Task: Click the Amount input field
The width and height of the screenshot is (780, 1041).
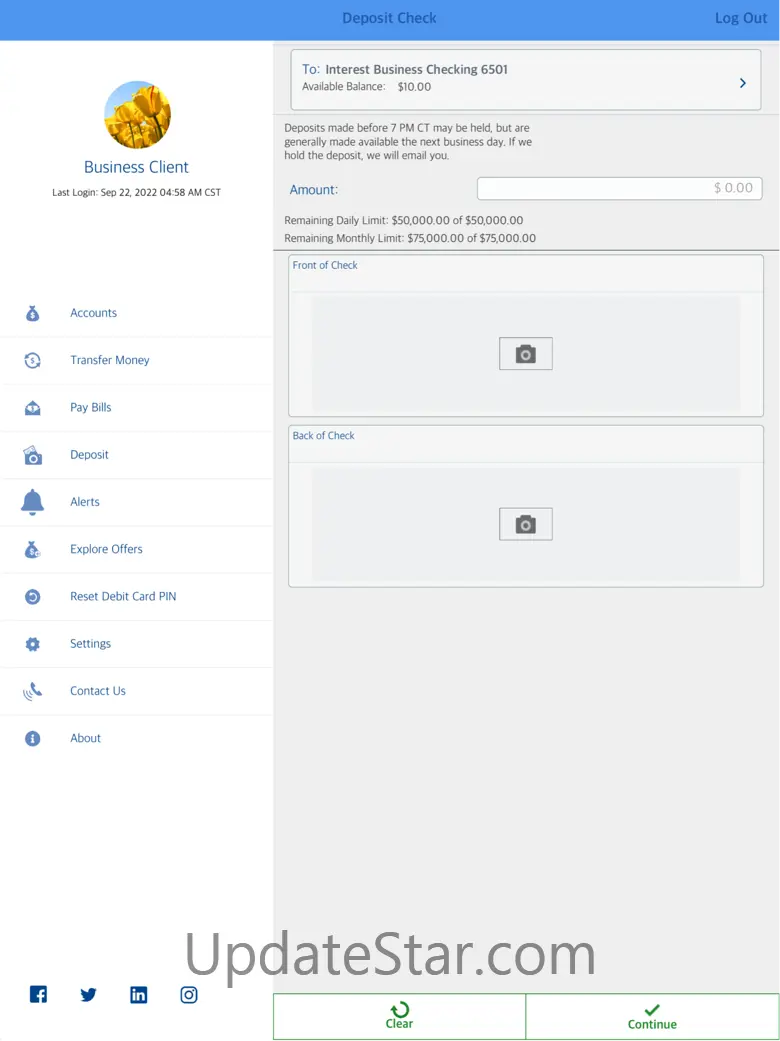Action: (x=619, y=189)
